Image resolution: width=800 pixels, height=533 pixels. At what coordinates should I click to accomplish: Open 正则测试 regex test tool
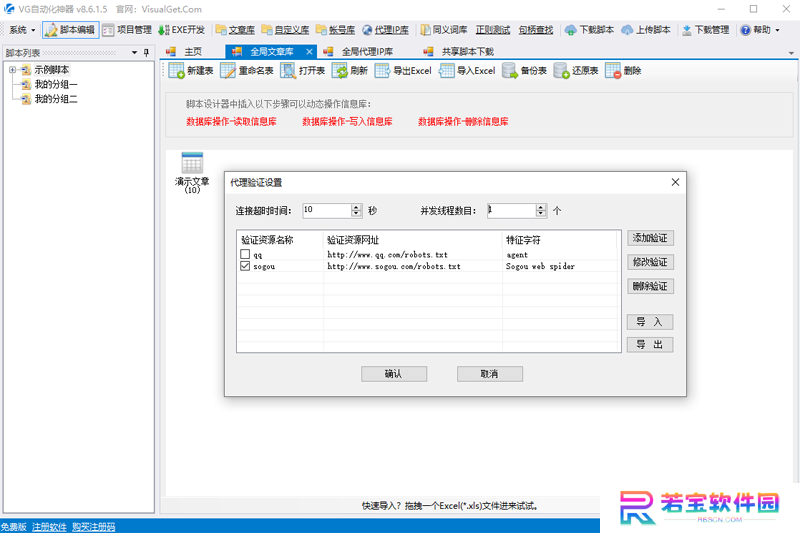492,30
